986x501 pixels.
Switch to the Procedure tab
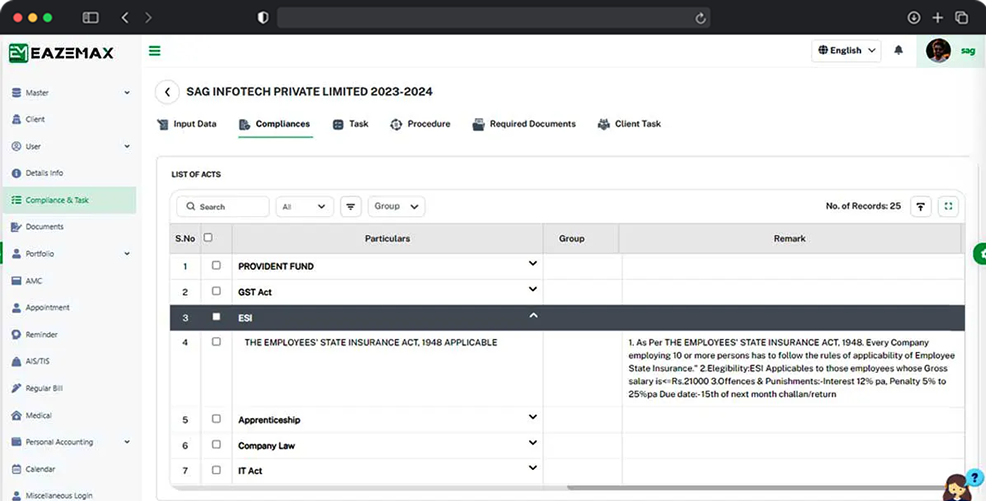tap(421, 124)
